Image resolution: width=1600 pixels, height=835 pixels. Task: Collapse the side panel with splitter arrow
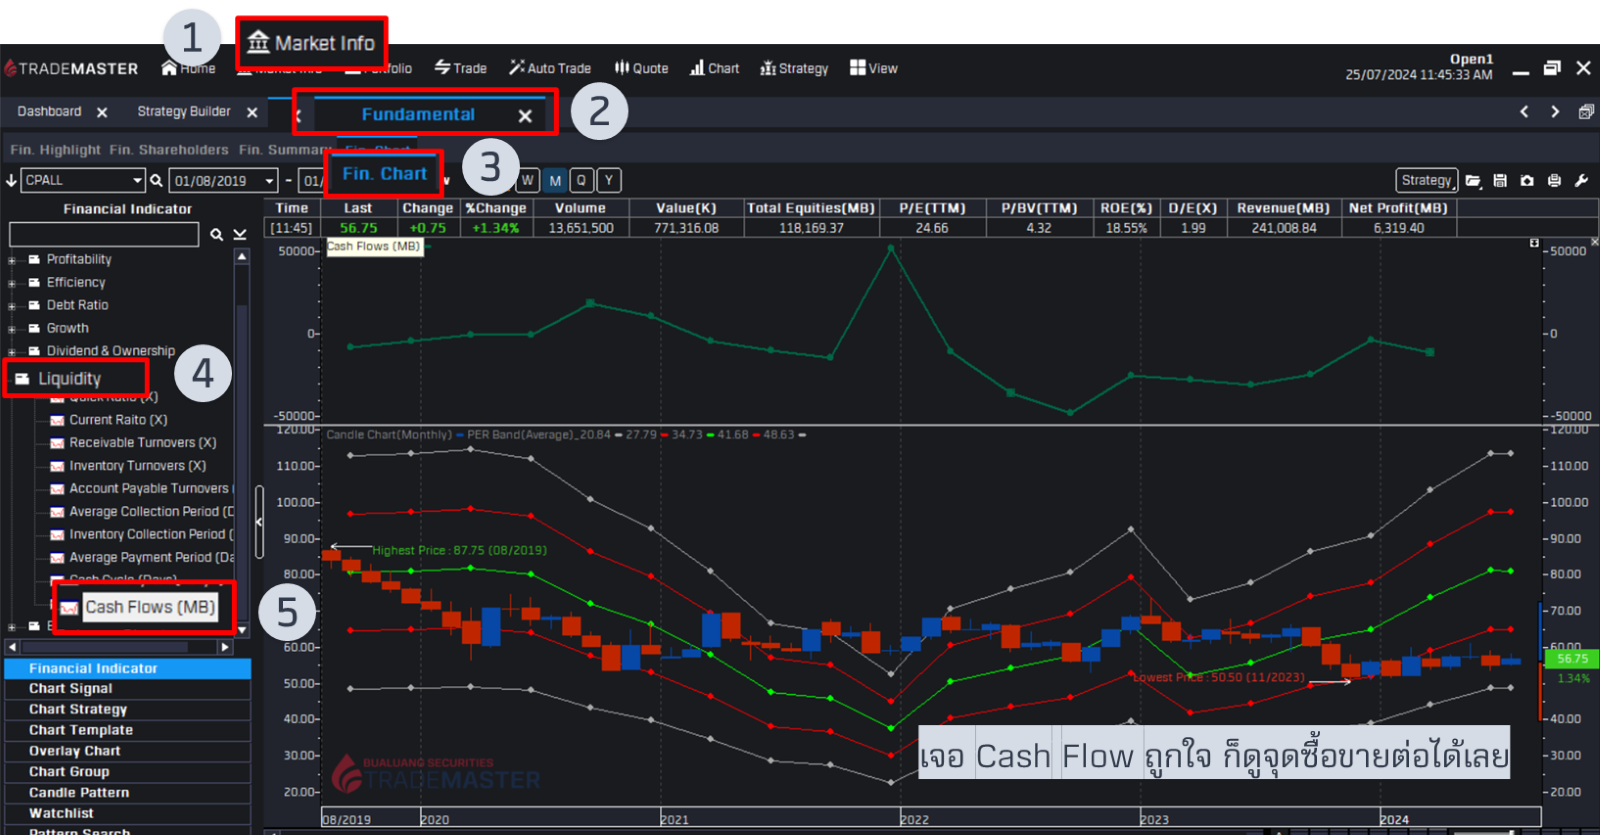point(259,521)
